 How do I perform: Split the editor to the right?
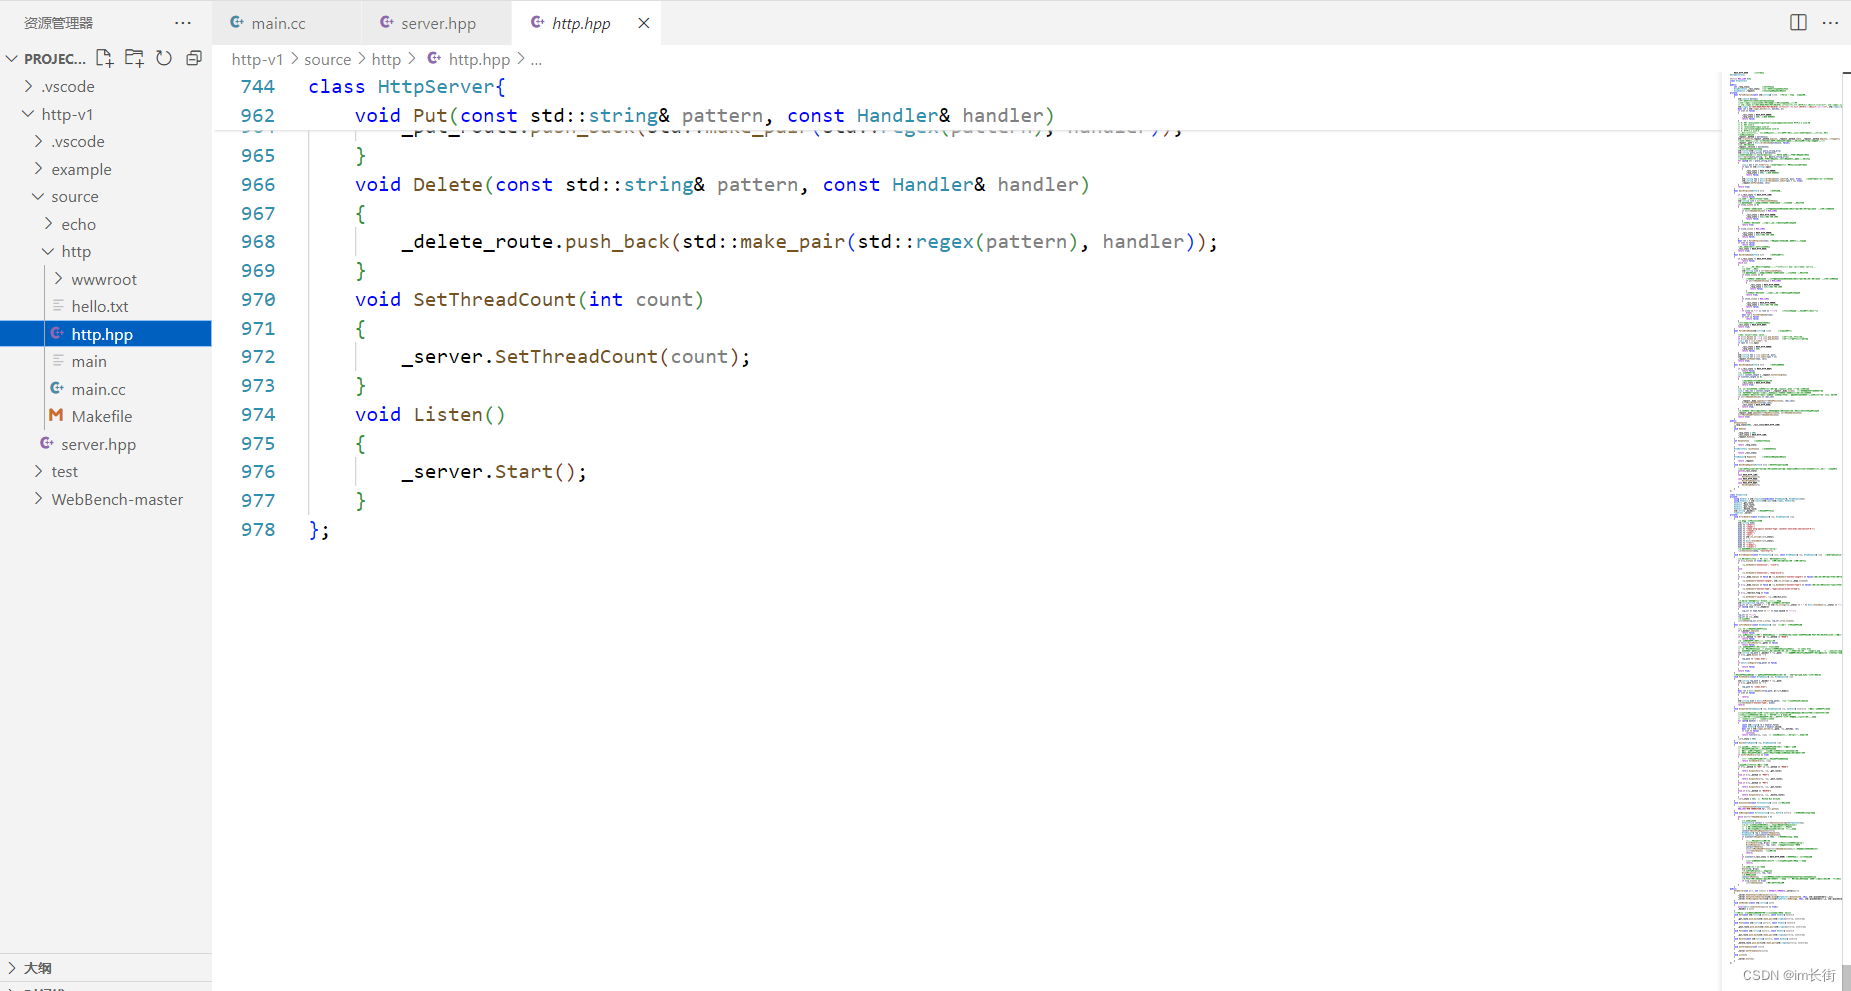click(1798, 22)
